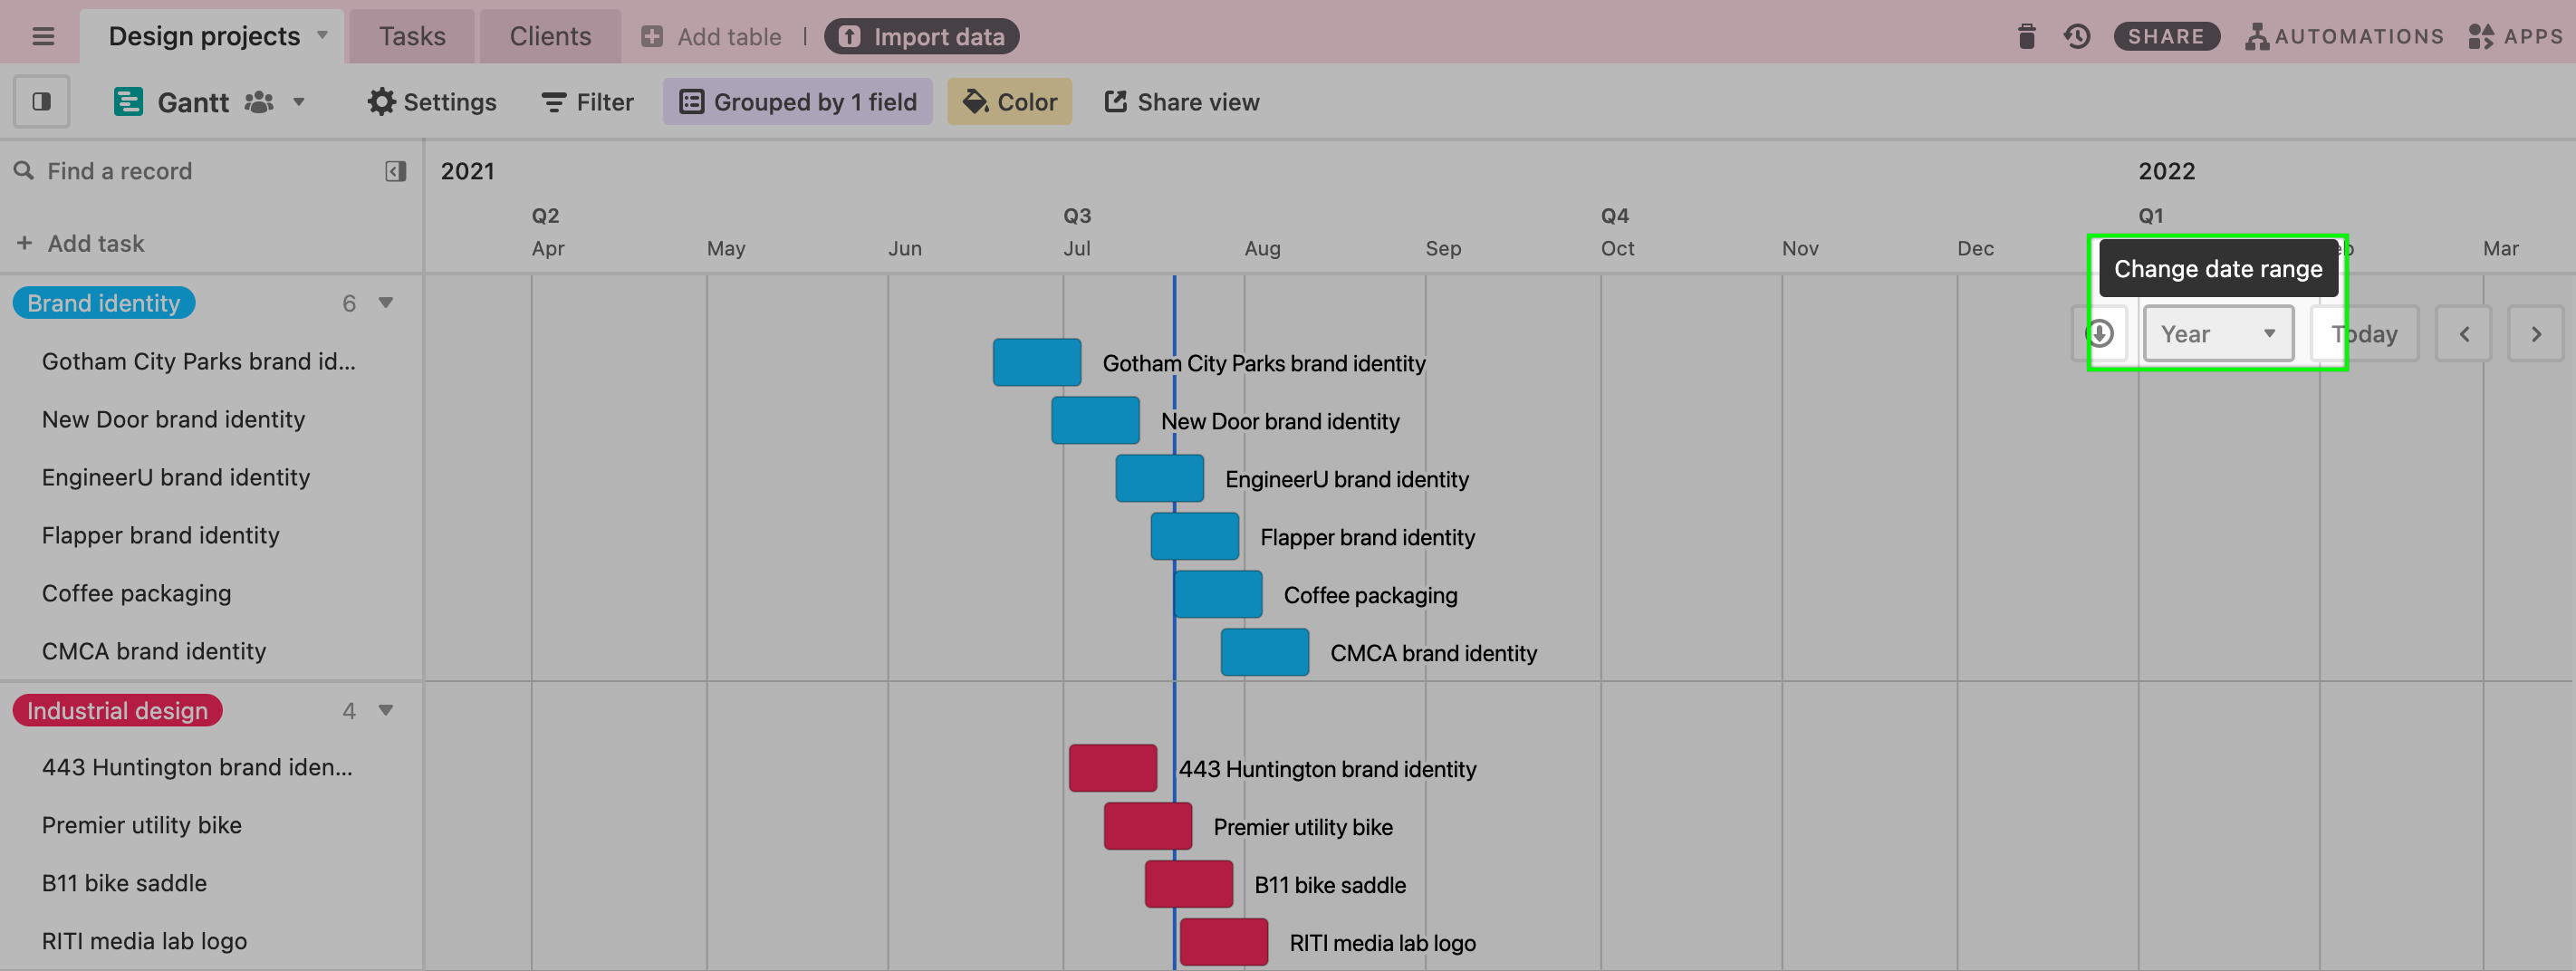The height and width of the screenshot is (971, 2576).
Task: Select the Industrial design group label
Action: [117, 711]
